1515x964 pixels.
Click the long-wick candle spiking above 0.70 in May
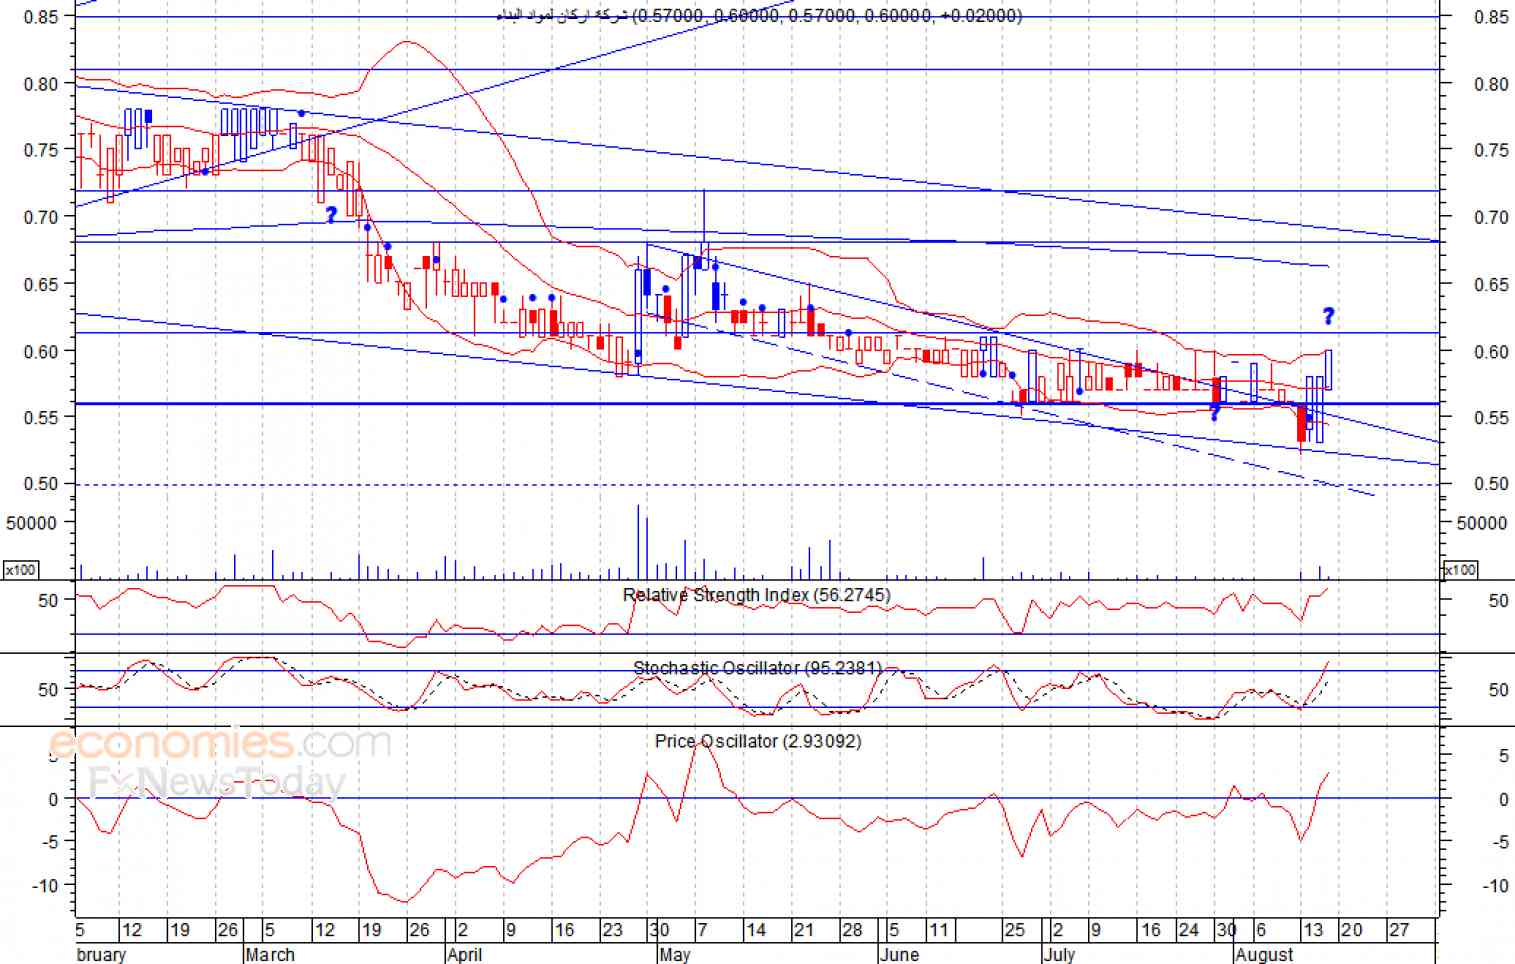coord(704,229)
